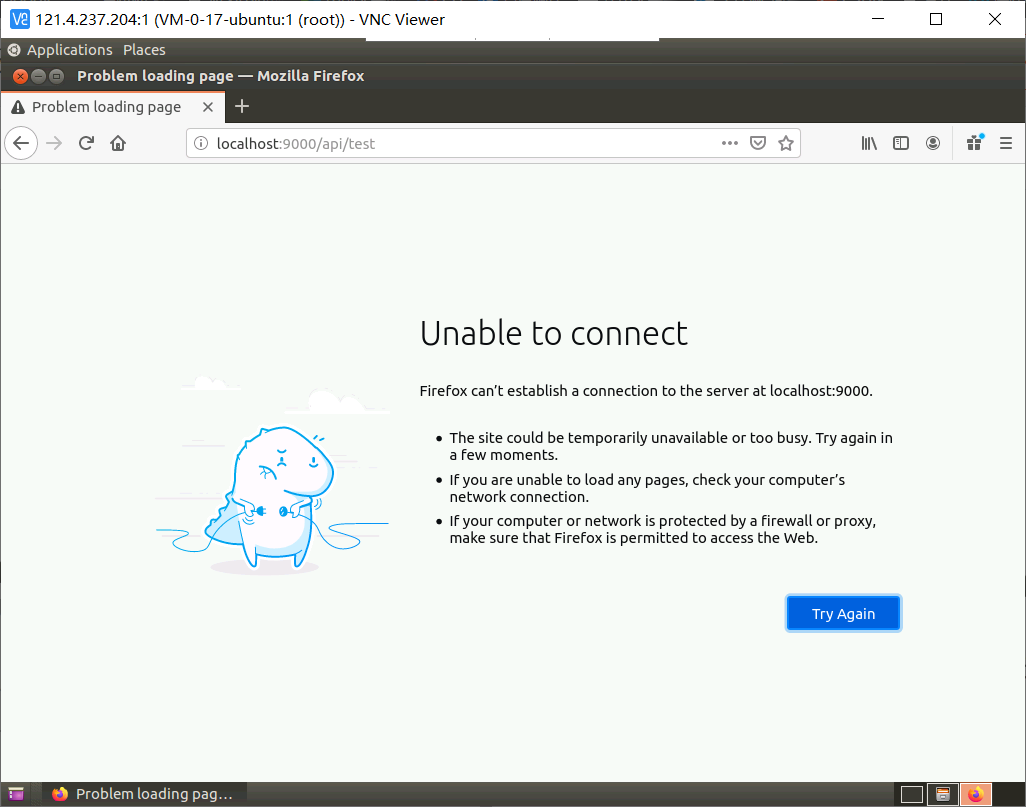Open page actions three-dot menu
1026x807 pixels.
point(730,143)
